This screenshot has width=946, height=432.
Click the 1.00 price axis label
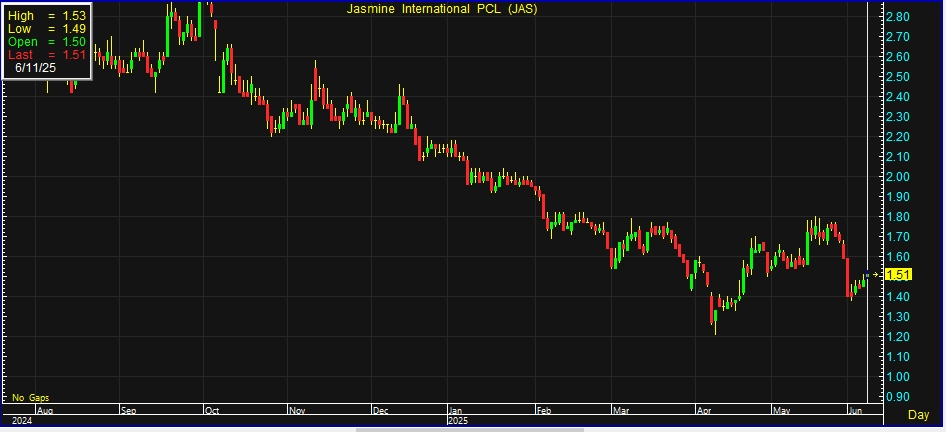[x=898, y=376]
